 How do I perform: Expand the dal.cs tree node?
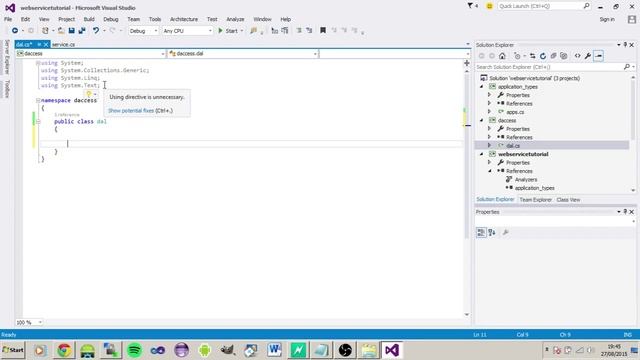(489, 145)
